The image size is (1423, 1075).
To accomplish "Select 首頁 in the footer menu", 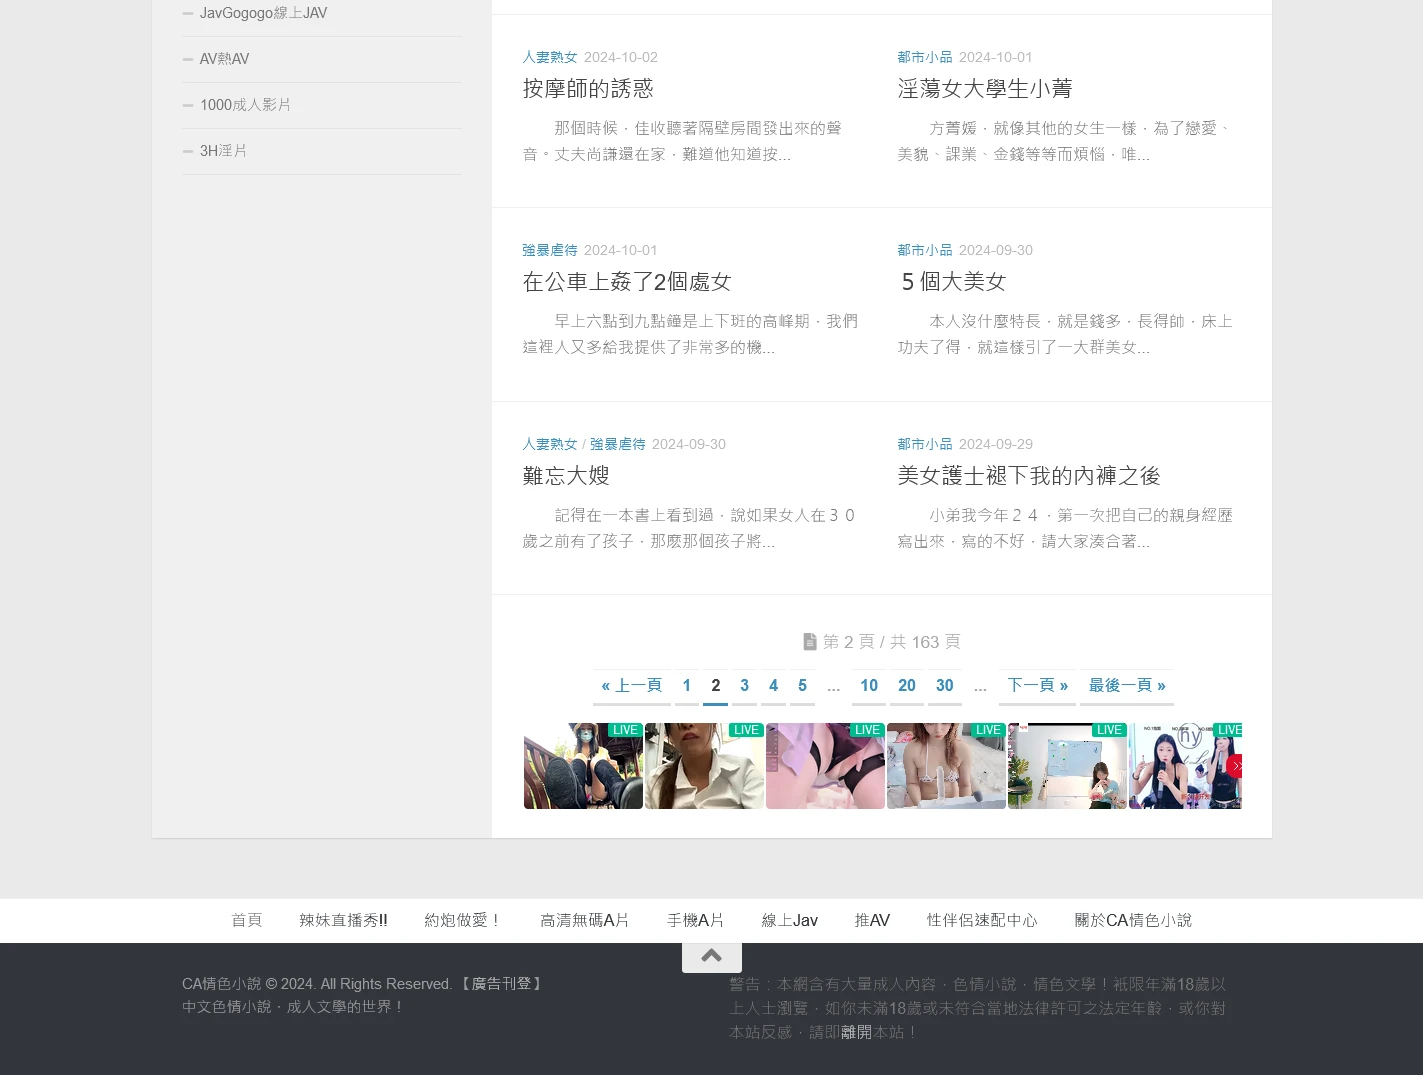I will [246, 921].
